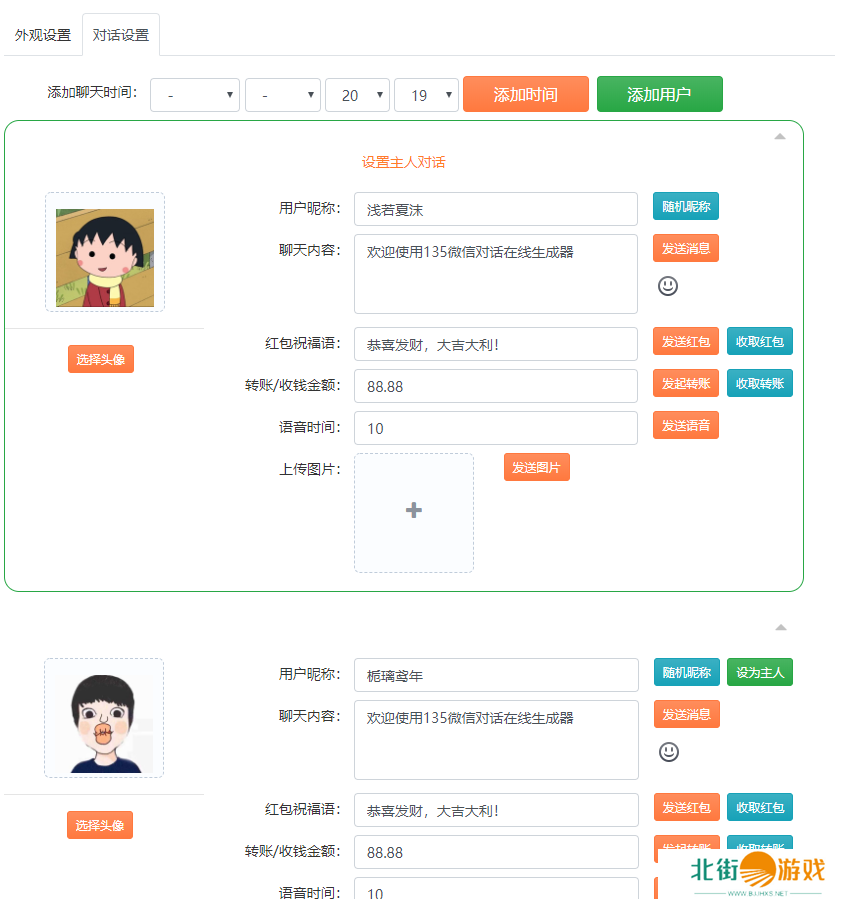The image size is (858, 899).
Task: Open the first chat time dropdown
Action: pos(195,95)
